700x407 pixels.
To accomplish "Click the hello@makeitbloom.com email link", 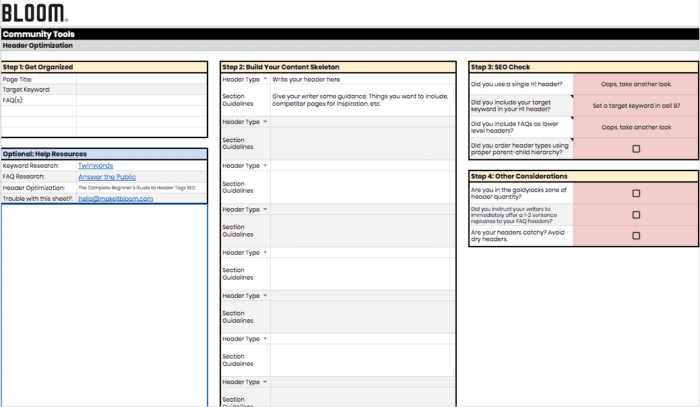I will [115, 198].
